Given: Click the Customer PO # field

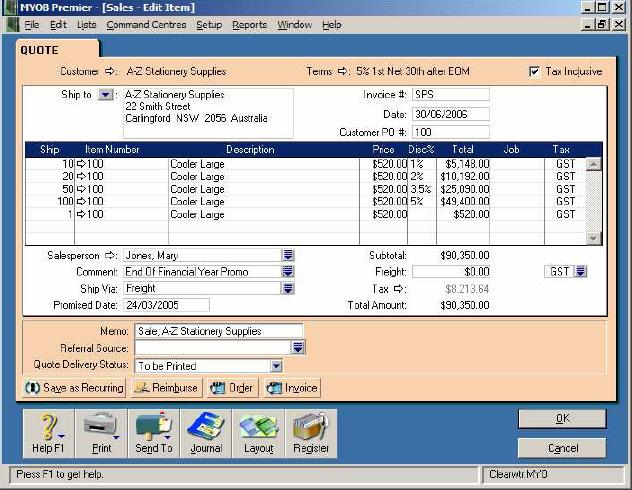Looking at the screenshot, I should (x=451, y=132).
